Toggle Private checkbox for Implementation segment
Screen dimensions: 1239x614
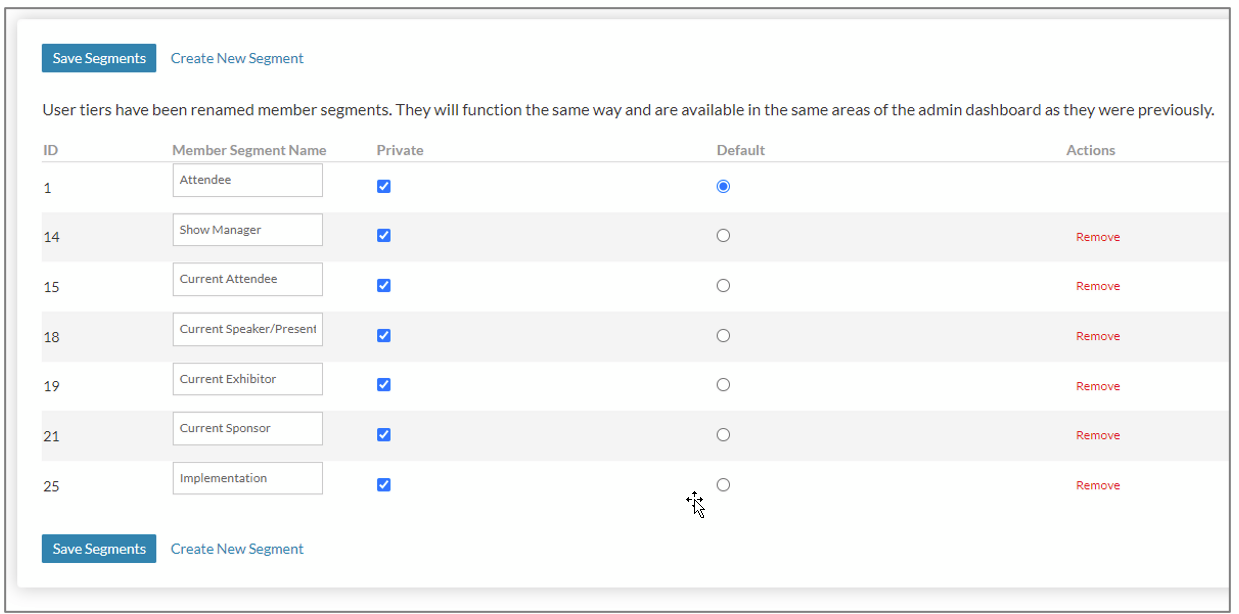pos(384,485)
